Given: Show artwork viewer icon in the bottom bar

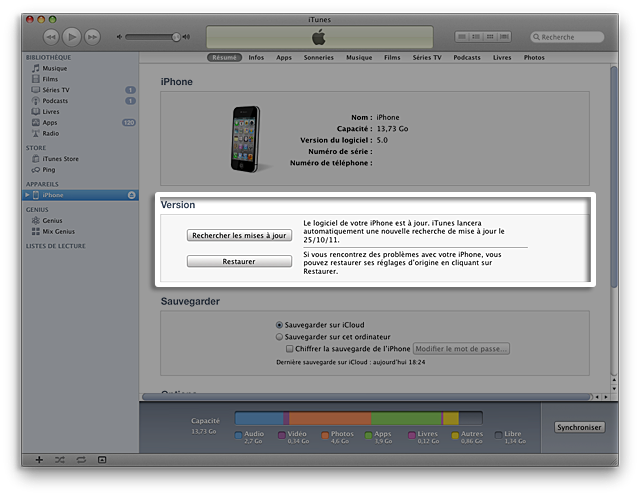Looking at the screenshot, I should (x=102, y=460).
